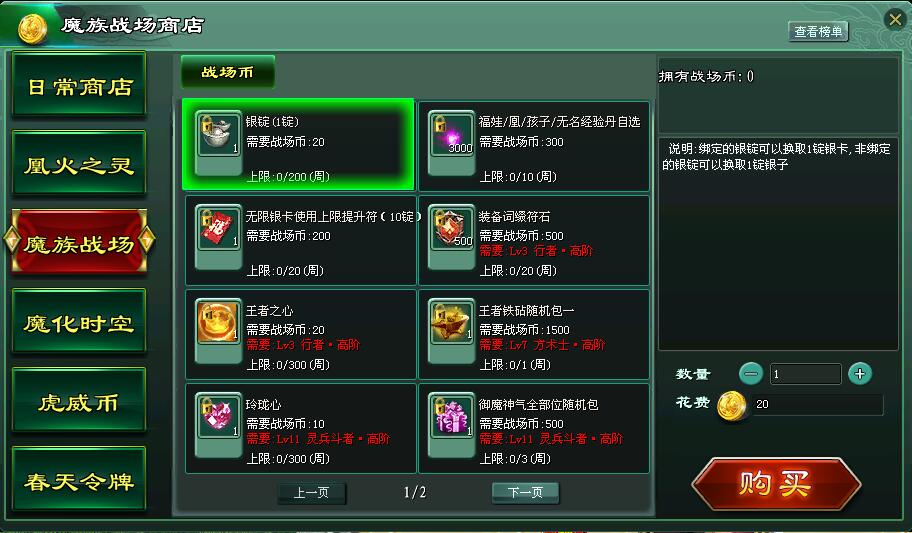Select the 战场币 currency tab

(228, 72)
